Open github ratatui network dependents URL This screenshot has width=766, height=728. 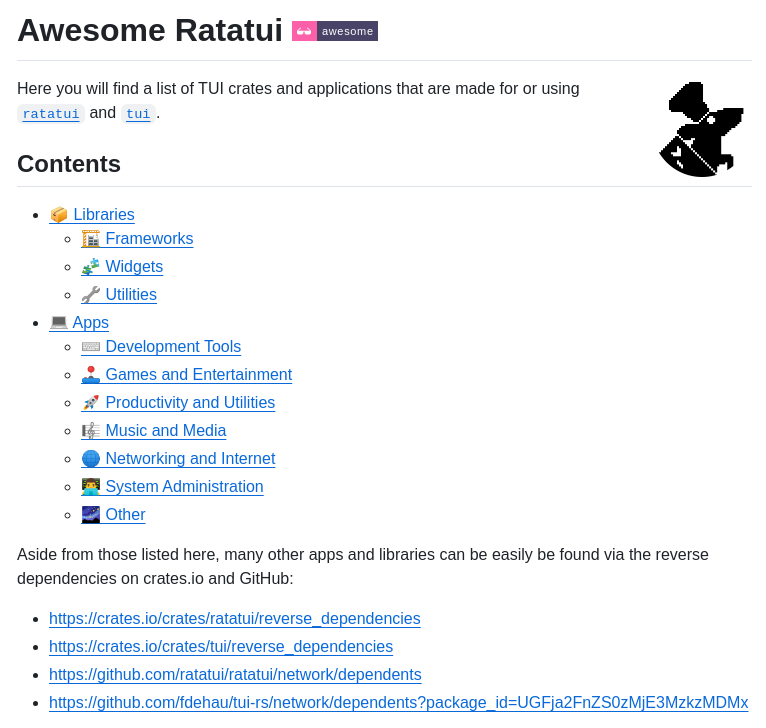(235, 674)
